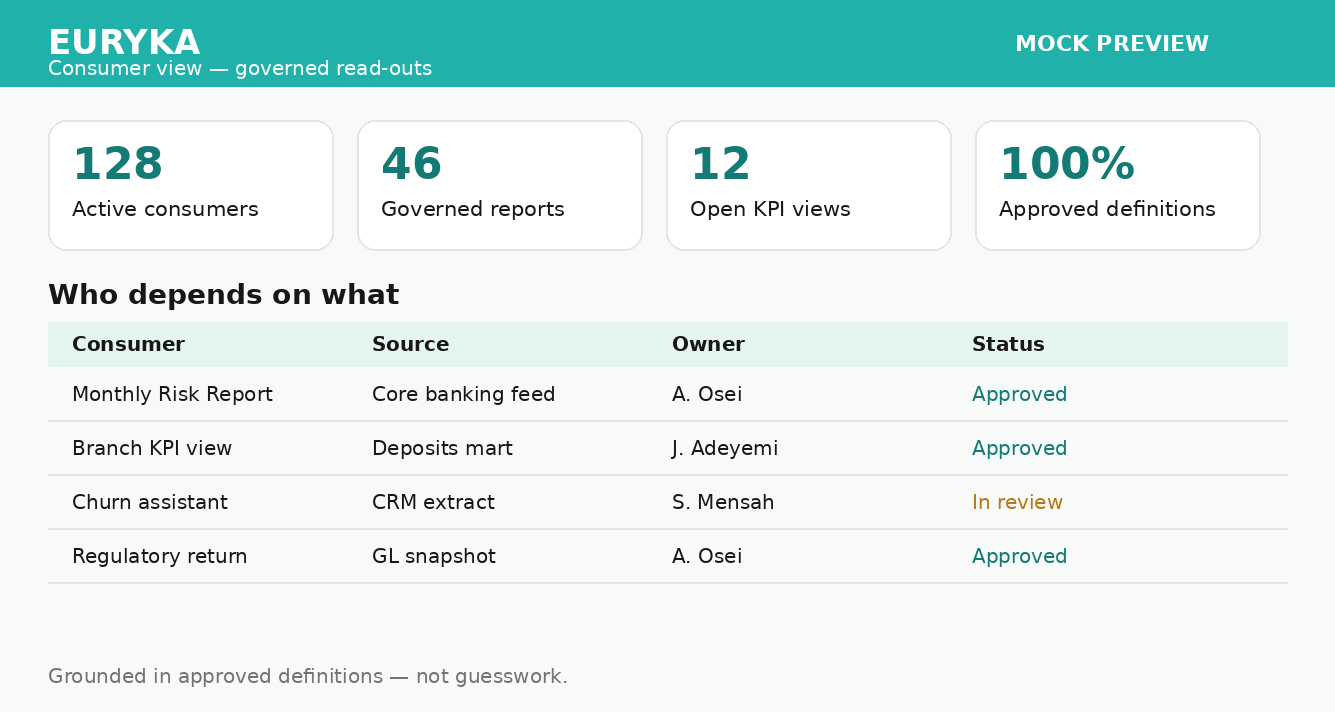Select the "Monthly Risk Report" consumer cell

(x=172, y=394)
